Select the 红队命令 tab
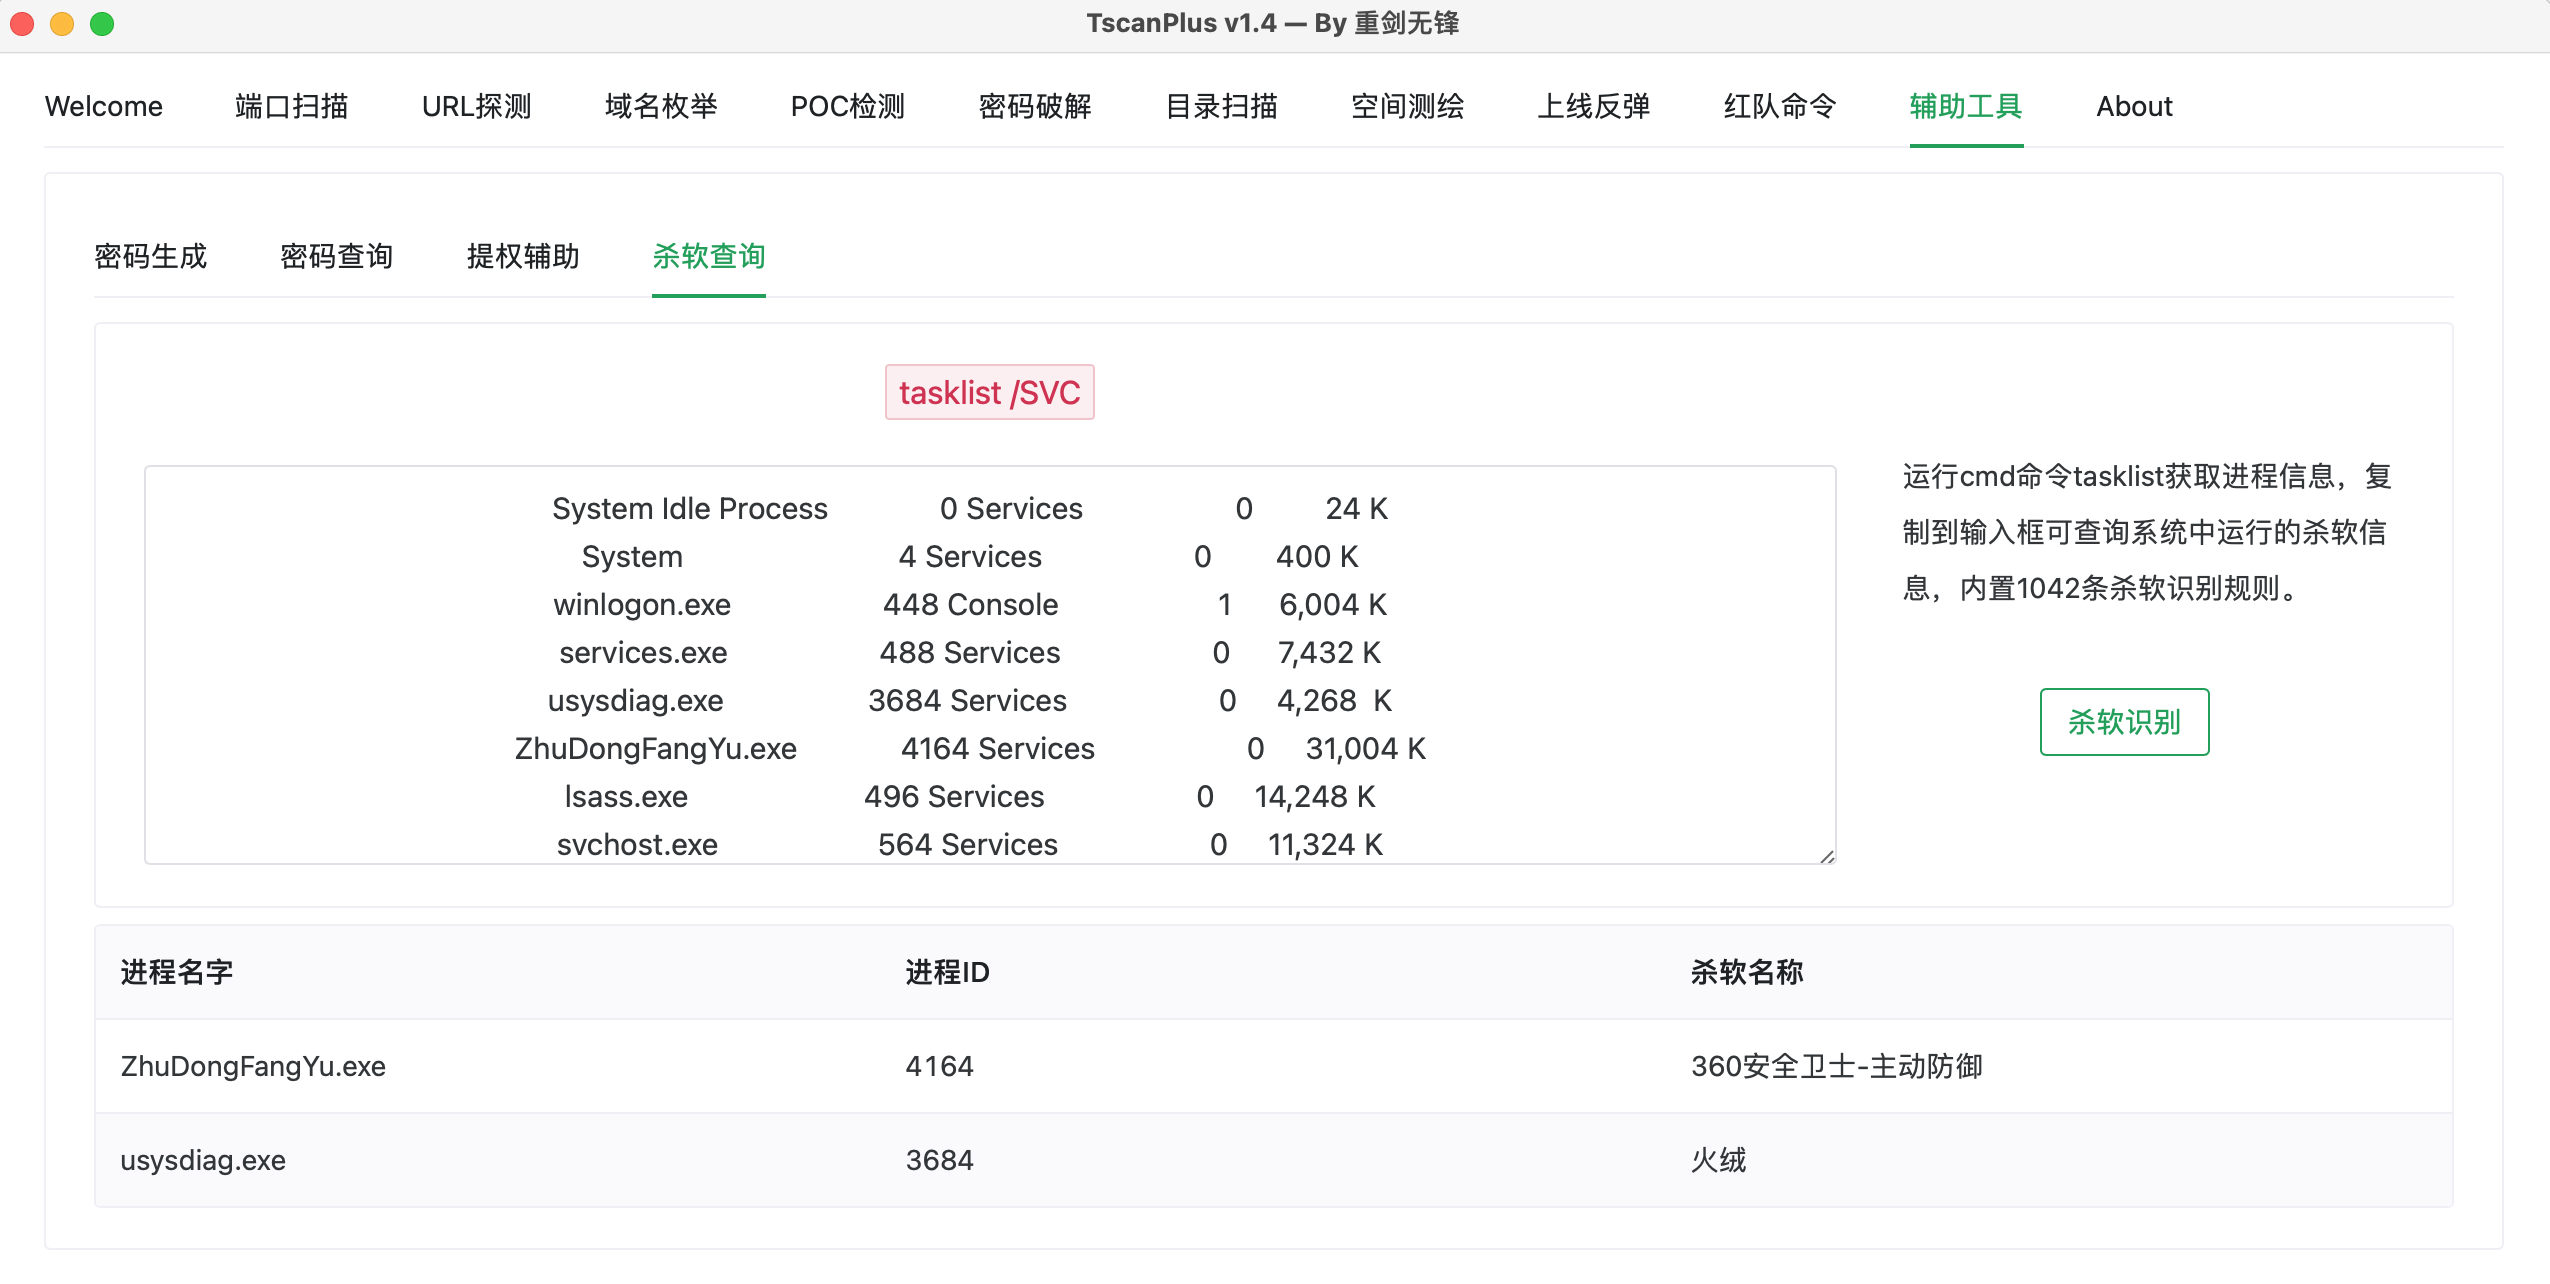This screenshot has width=2550, height=1284. pos(1779,106)
